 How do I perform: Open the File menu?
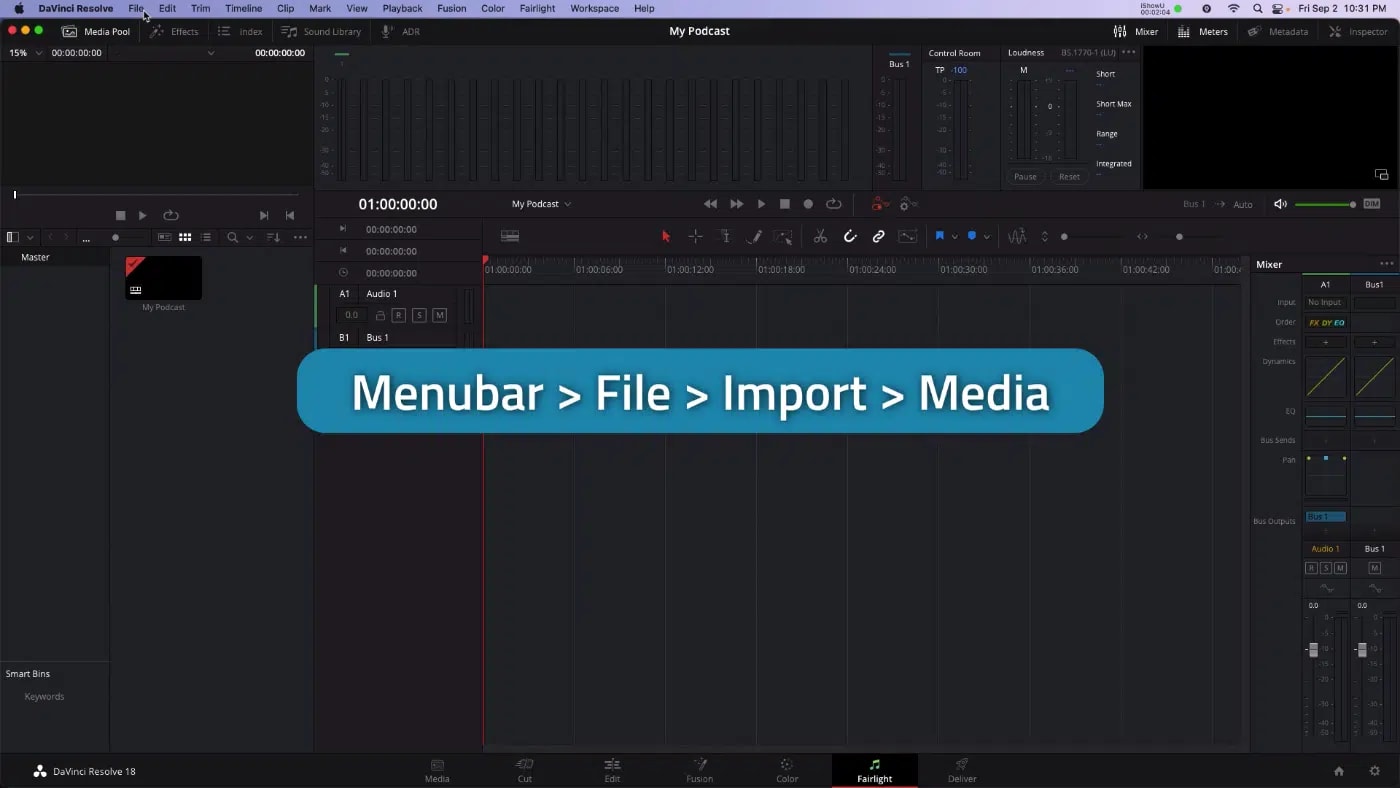tap(135, 8)
